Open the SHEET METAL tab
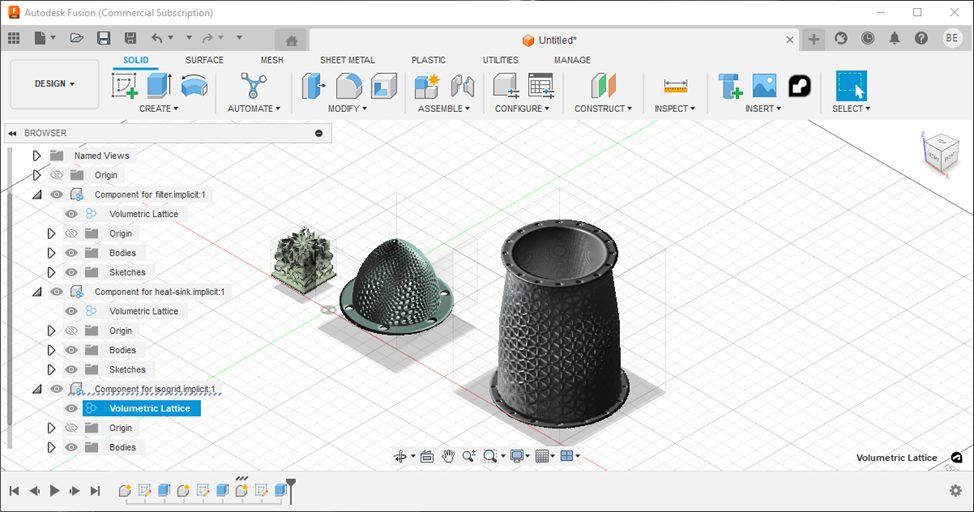Viewport: 974px width, 512px height. click(347, 60)
